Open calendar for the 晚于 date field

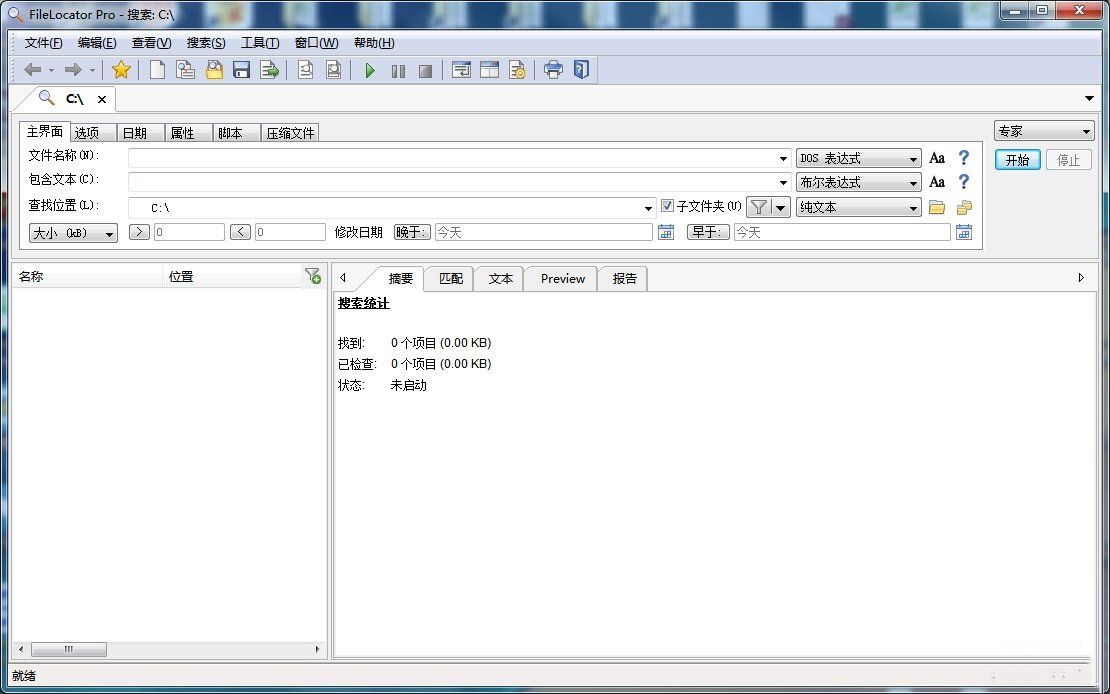[665, 232]
